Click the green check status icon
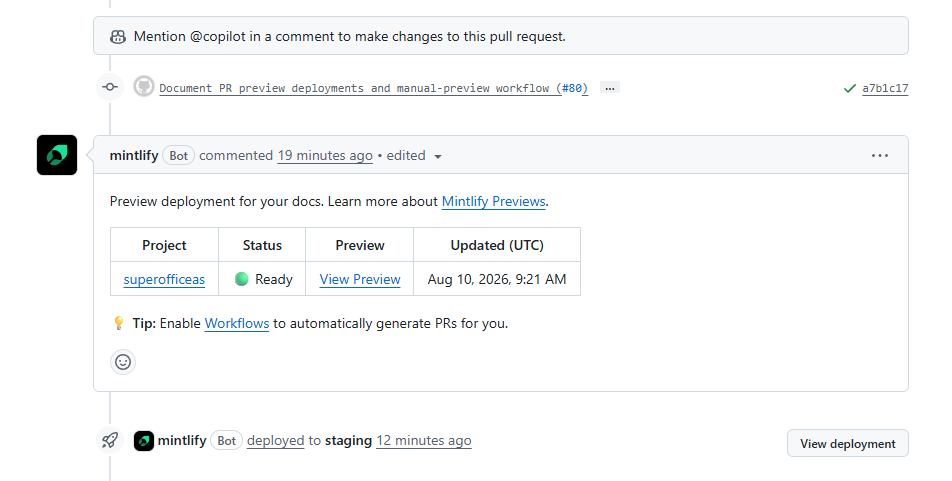The width and height of the screenshot is (952, 481). tap(849, 89)
